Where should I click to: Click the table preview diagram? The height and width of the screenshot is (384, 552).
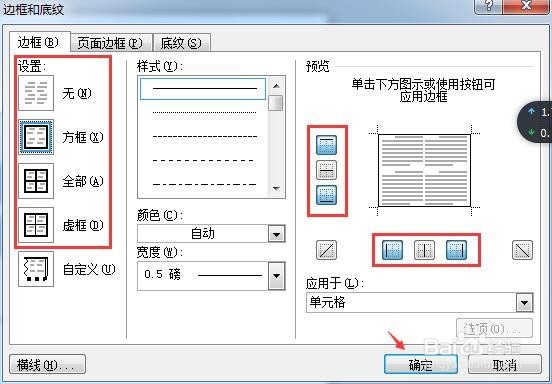coord(424,170)
